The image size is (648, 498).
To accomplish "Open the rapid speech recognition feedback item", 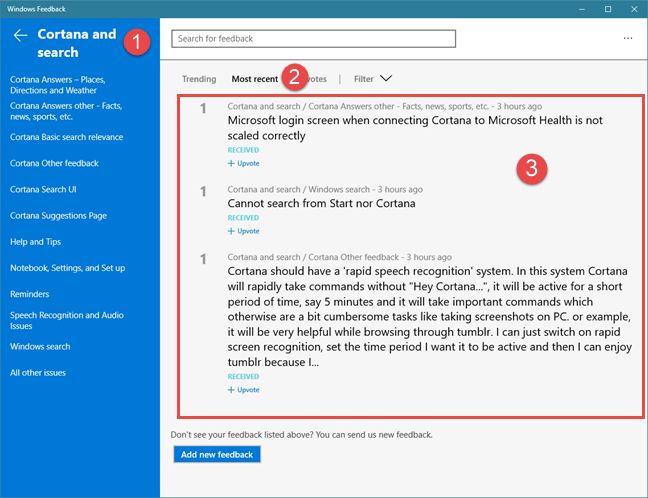I will pos(429,317).
